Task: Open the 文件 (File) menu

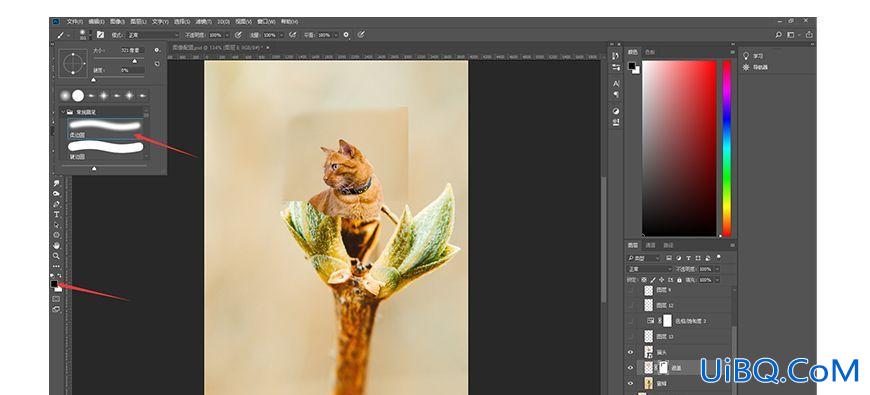Action: pyautogui.click(x=75, y=22)
